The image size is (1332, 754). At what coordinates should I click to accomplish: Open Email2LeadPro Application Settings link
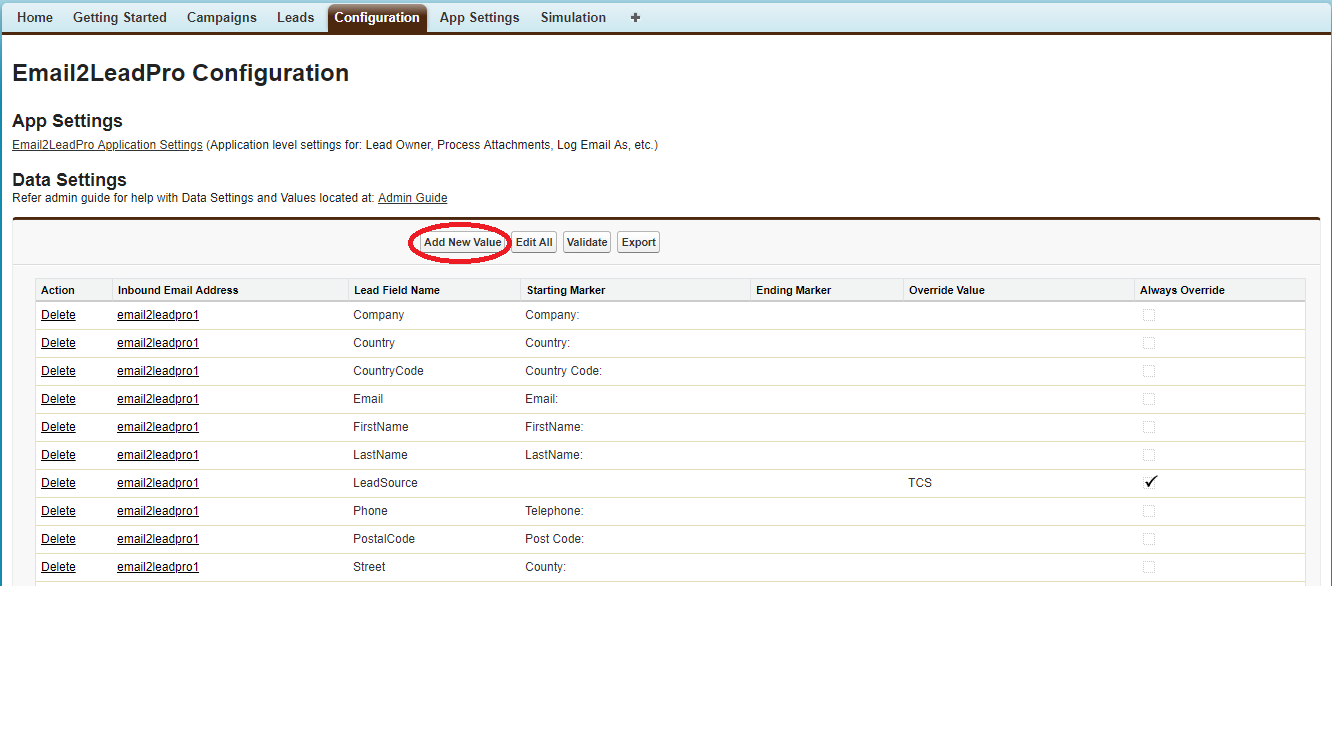point(107,145)
